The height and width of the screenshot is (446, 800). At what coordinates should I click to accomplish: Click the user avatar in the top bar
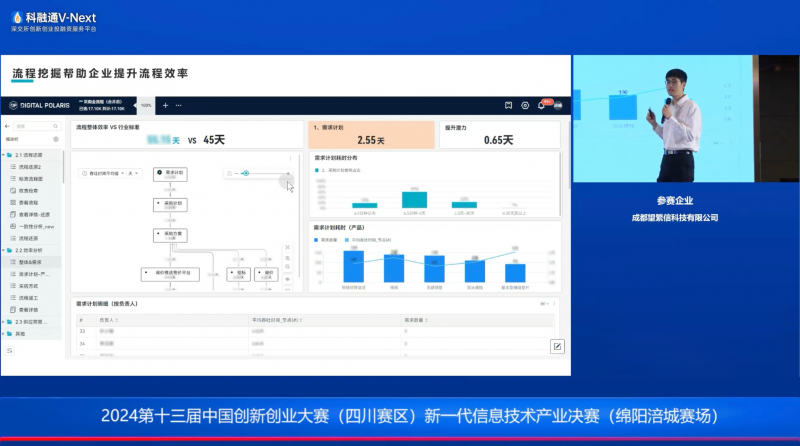(x=558, y=106)
